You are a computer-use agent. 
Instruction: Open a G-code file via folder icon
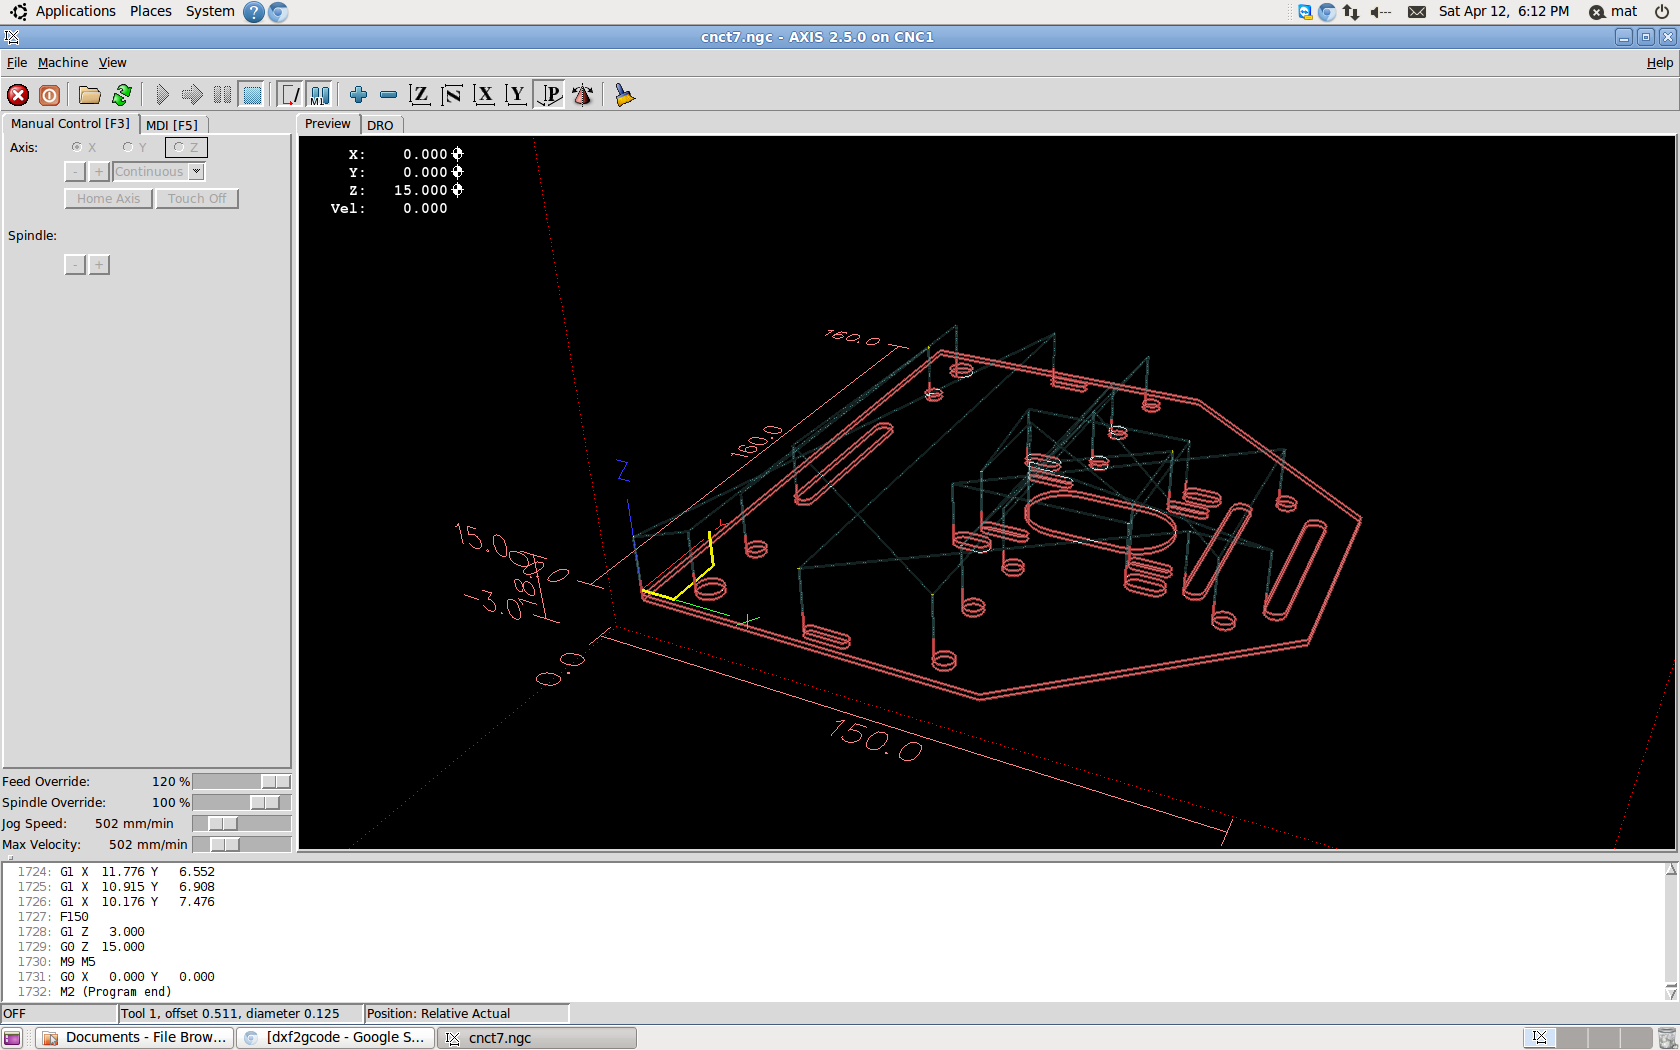click(x=90, y=95)
